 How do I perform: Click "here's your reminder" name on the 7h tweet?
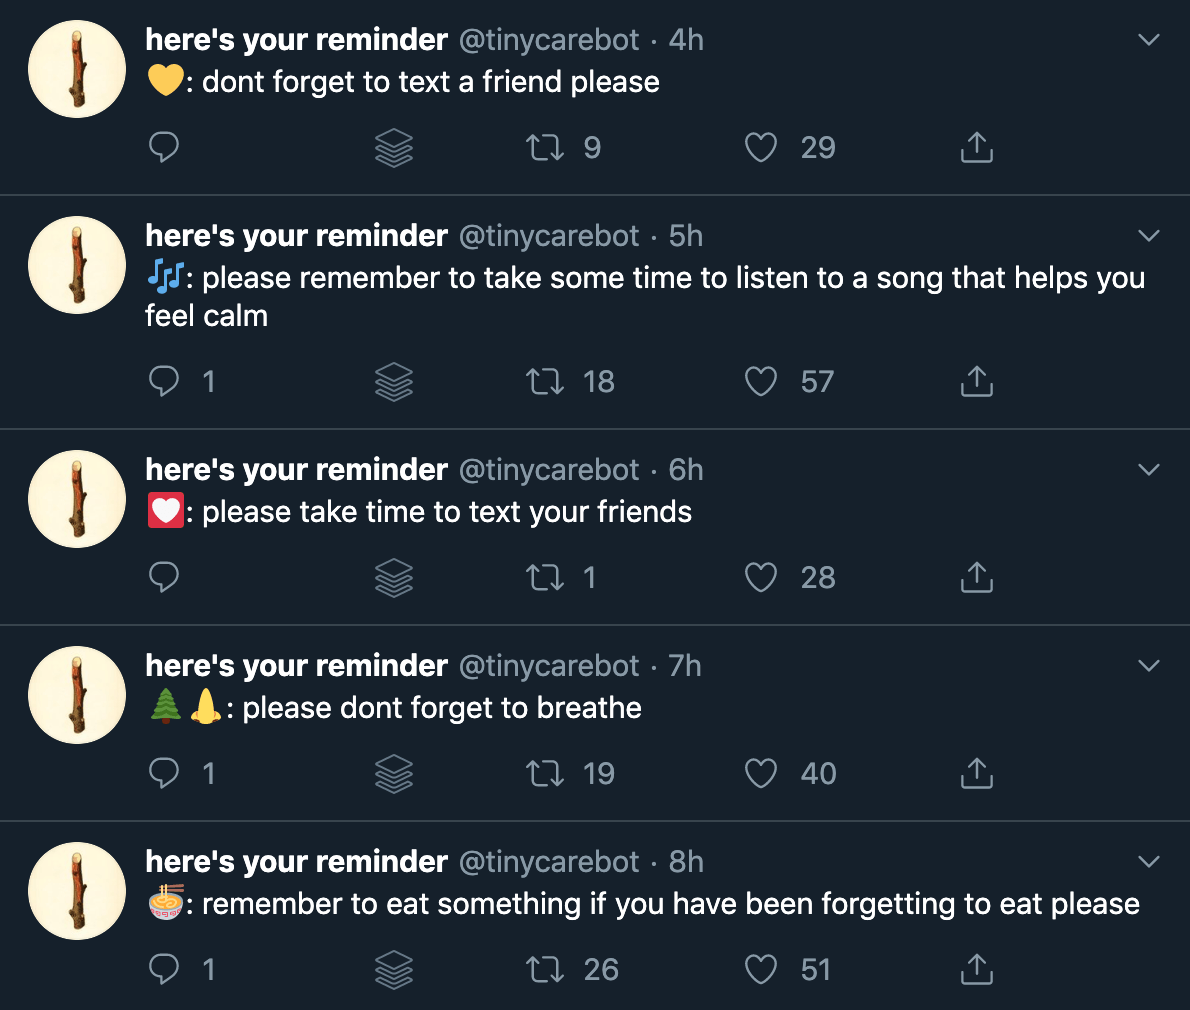(x=296, y=666)
